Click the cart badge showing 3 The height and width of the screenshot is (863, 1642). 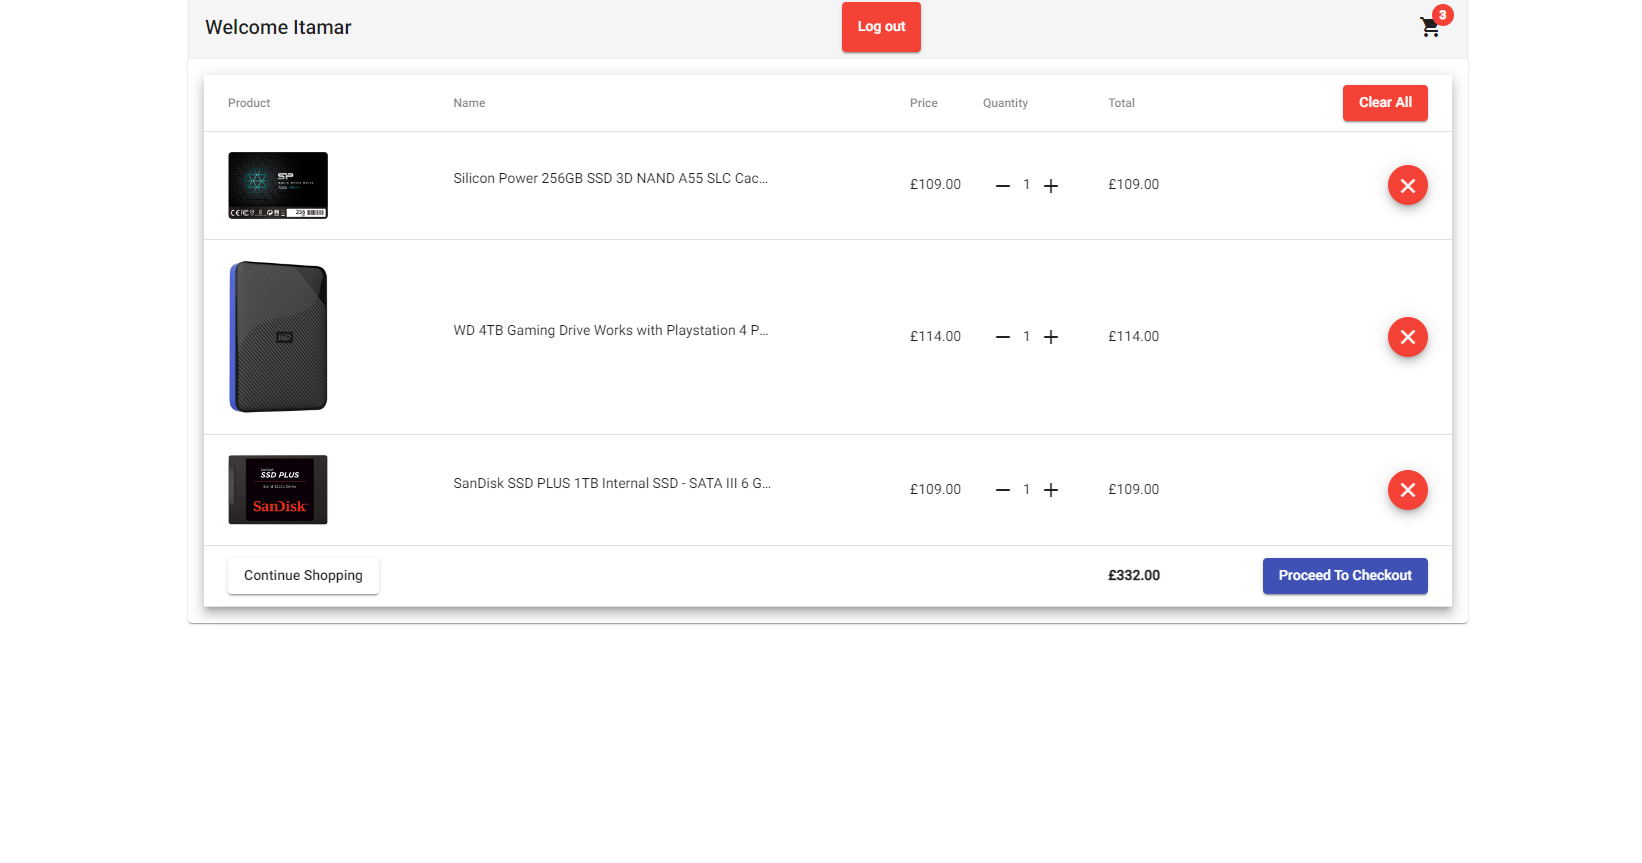[1442, 15]
